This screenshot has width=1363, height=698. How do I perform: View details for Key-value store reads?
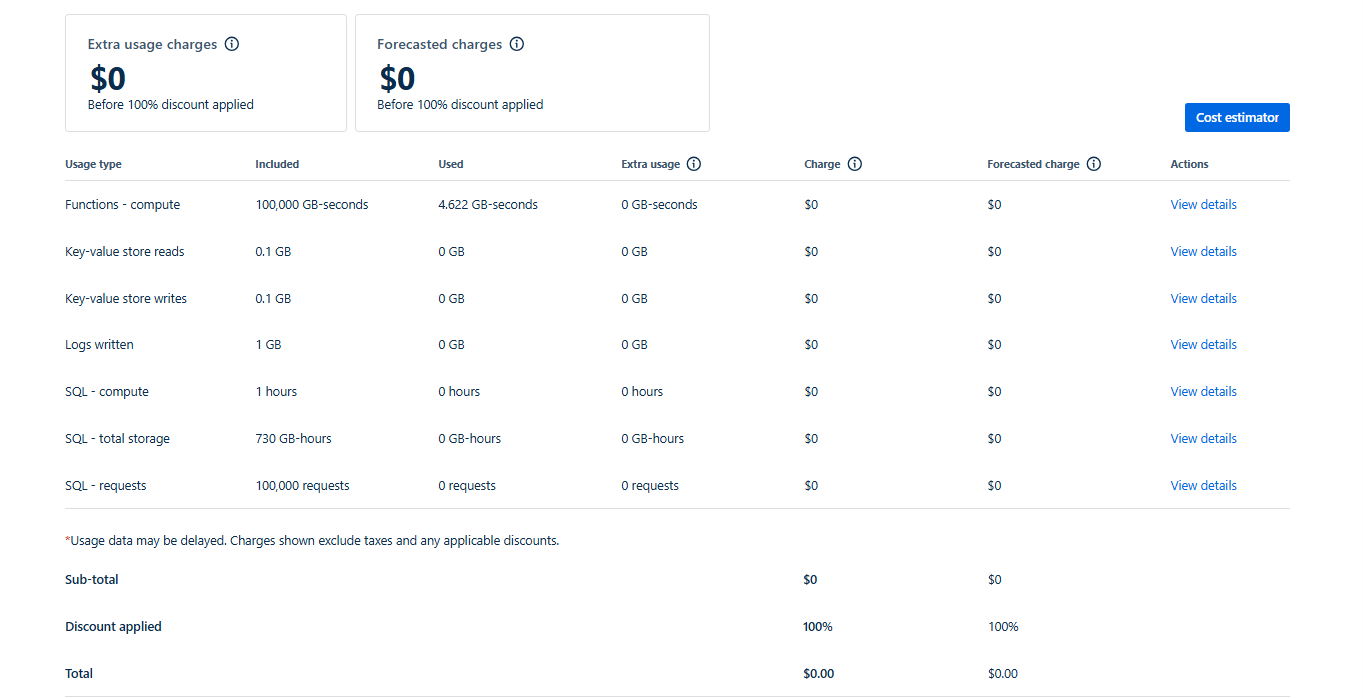coord(1203,252)
